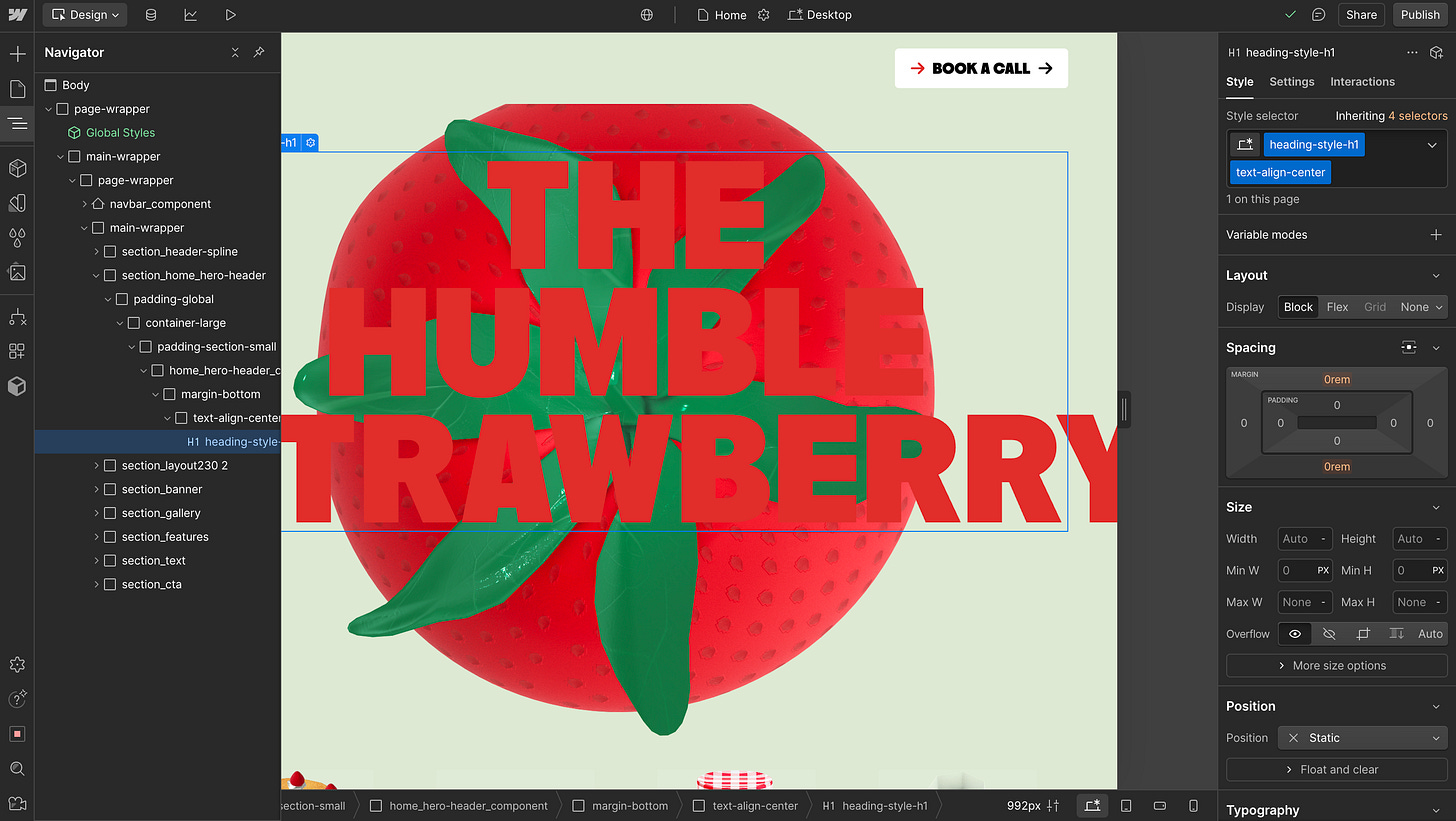Open the Assets image icon
The width and height of the screenshot is (1456, 821).
point(17,272)
